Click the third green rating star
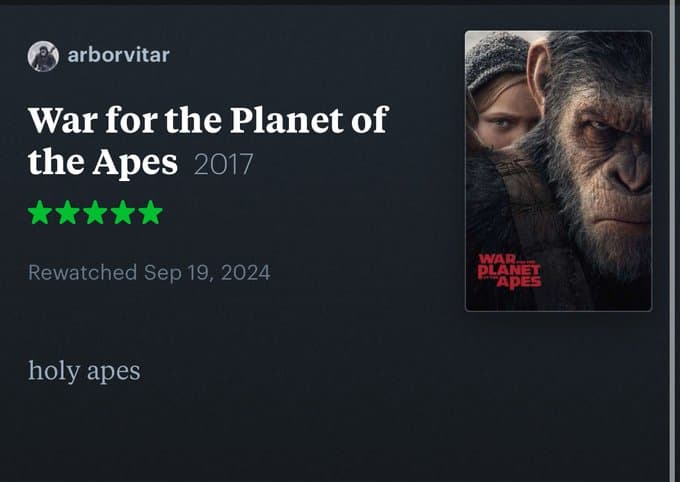Screen dimensions: 680x482 point(95,212)
